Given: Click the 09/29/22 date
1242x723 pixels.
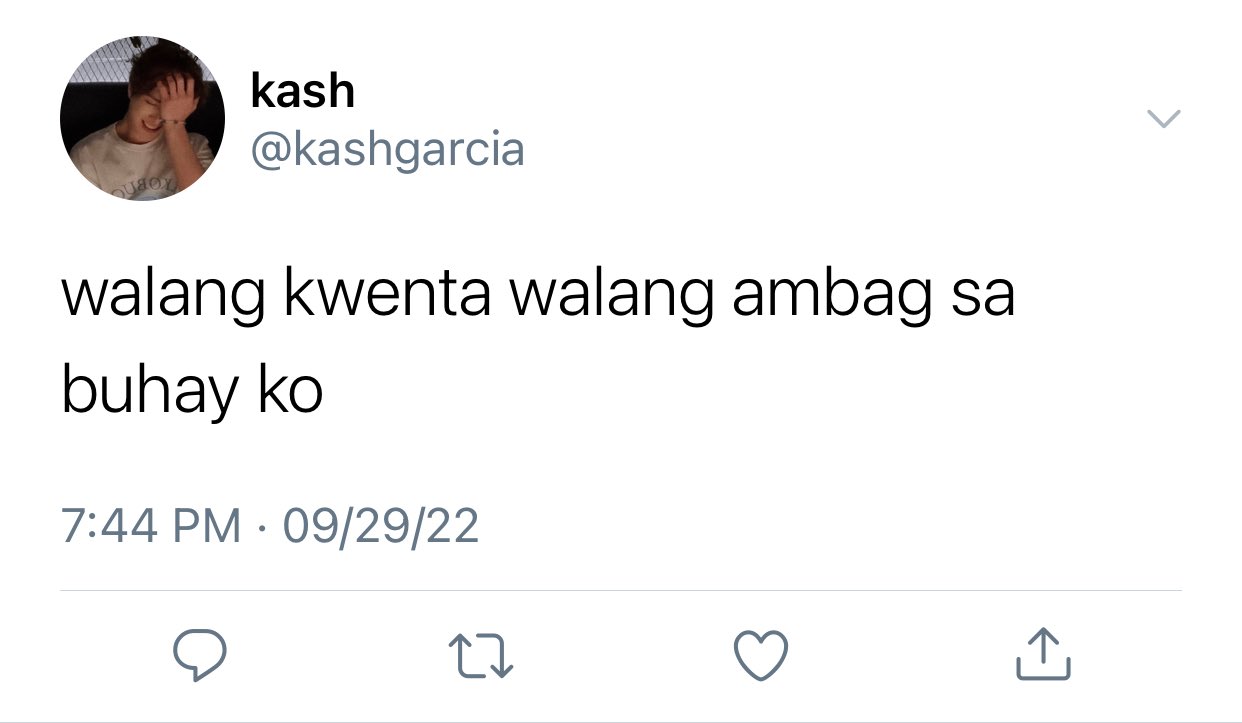Looking at the screenshot, I should point(381,526).
